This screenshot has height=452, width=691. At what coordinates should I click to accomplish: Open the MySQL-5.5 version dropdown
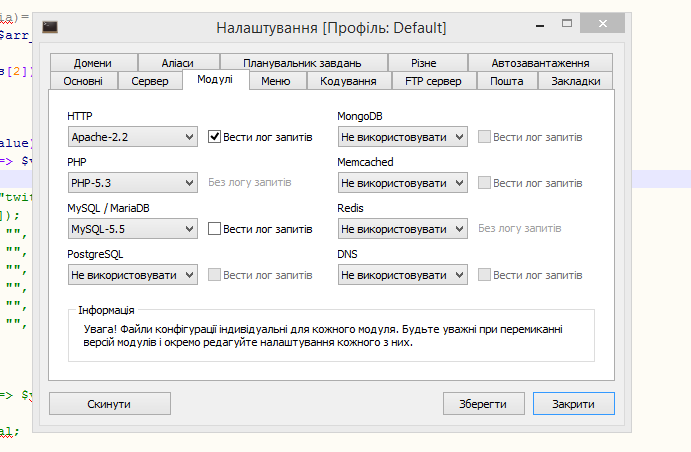[132, 229]
